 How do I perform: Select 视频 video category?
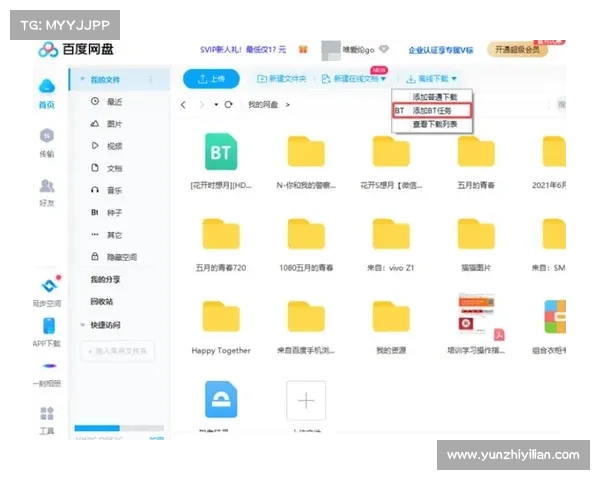pyautogui.click(x=106, y=146)
